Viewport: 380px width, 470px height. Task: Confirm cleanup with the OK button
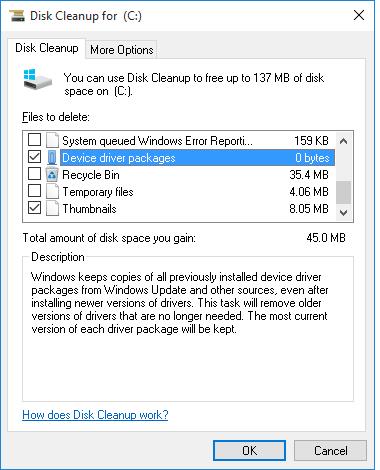point(249,451)
